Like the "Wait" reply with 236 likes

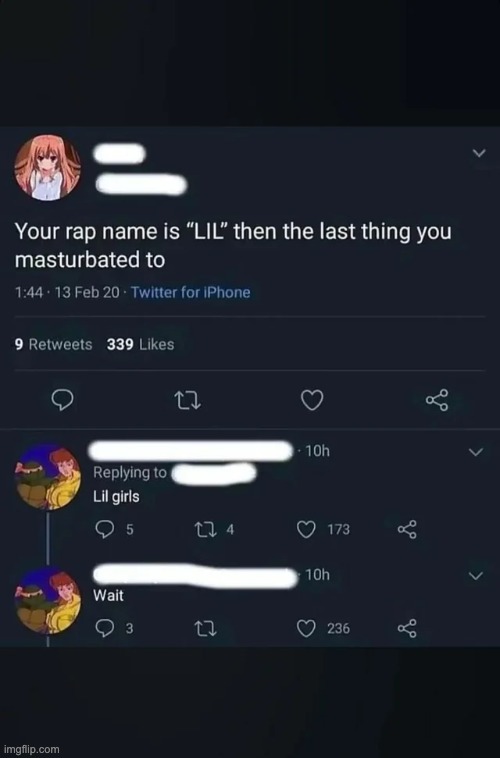[323, 628]
